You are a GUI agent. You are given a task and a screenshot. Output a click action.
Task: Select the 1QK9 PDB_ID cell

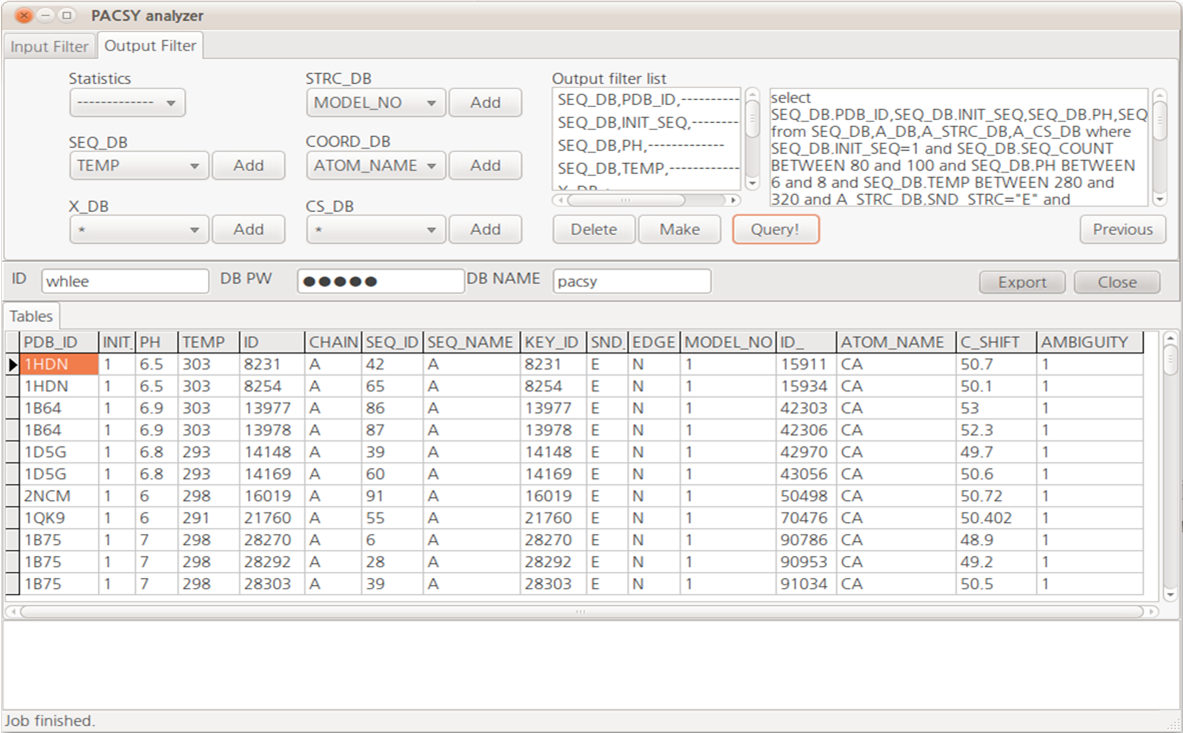pos(60,518)
